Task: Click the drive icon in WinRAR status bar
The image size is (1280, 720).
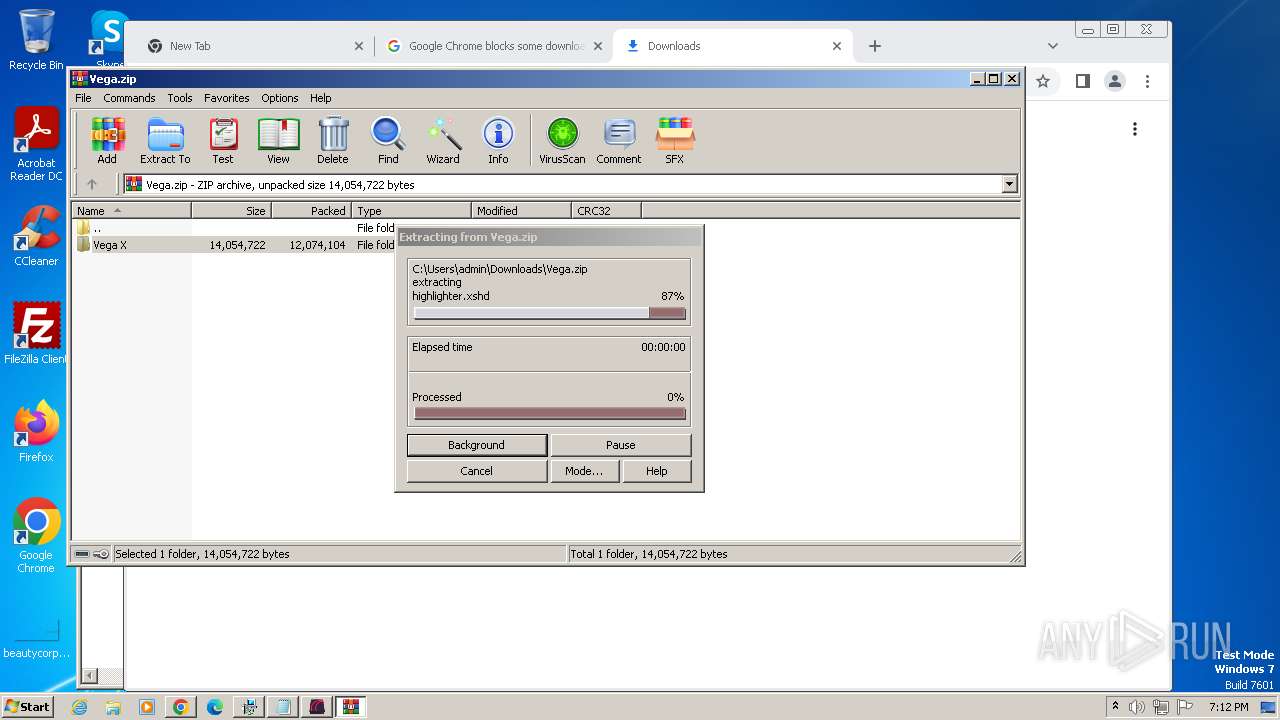Action: pyautogui.click(x=82, y=554)
